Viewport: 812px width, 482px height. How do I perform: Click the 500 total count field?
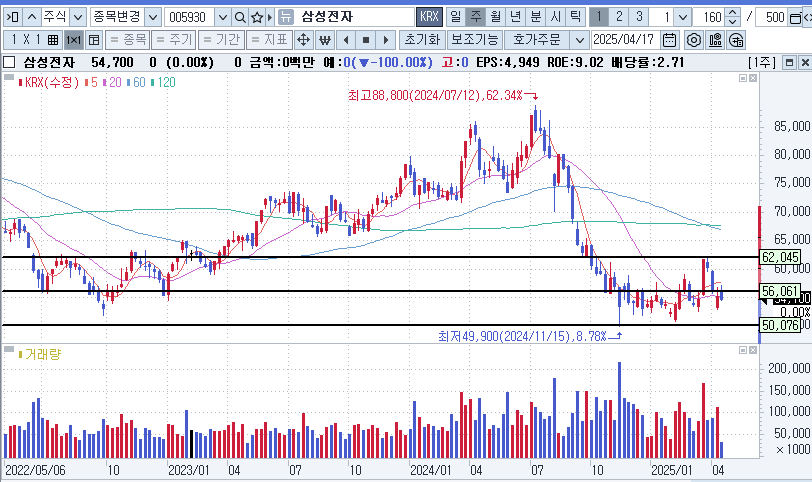pos(772,17)
